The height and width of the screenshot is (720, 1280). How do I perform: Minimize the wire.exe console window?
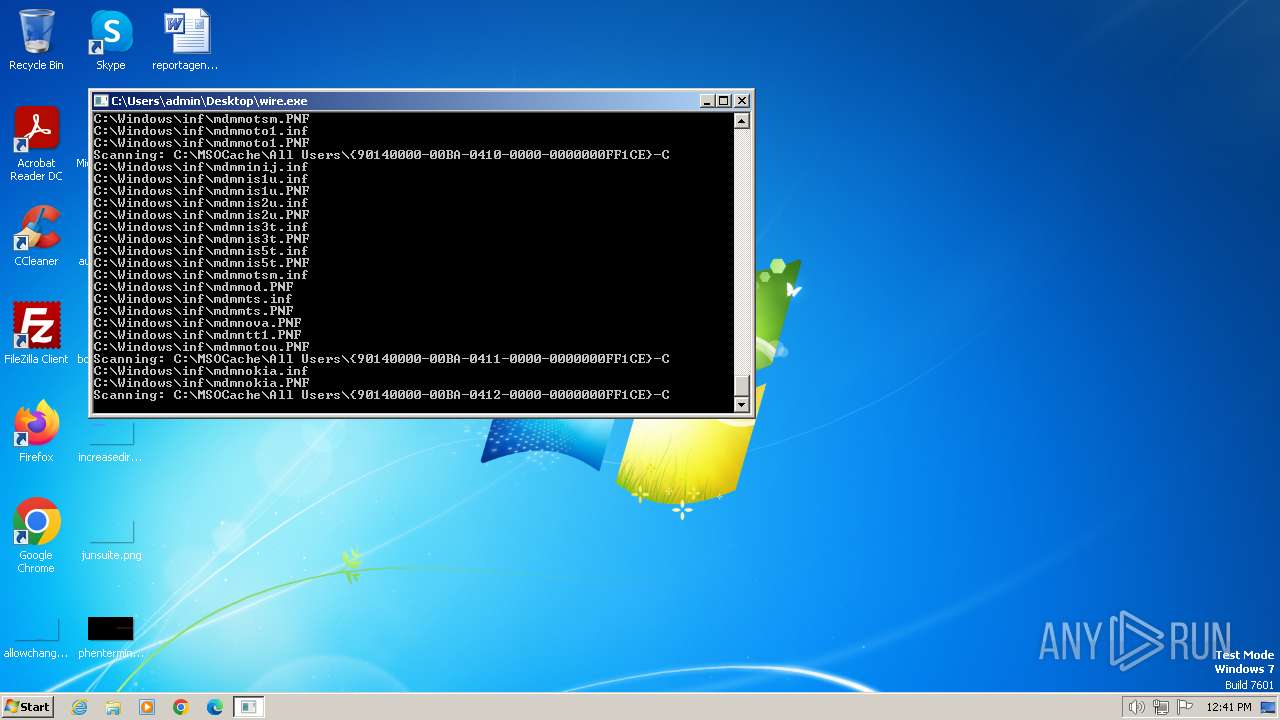click(707, 101)
